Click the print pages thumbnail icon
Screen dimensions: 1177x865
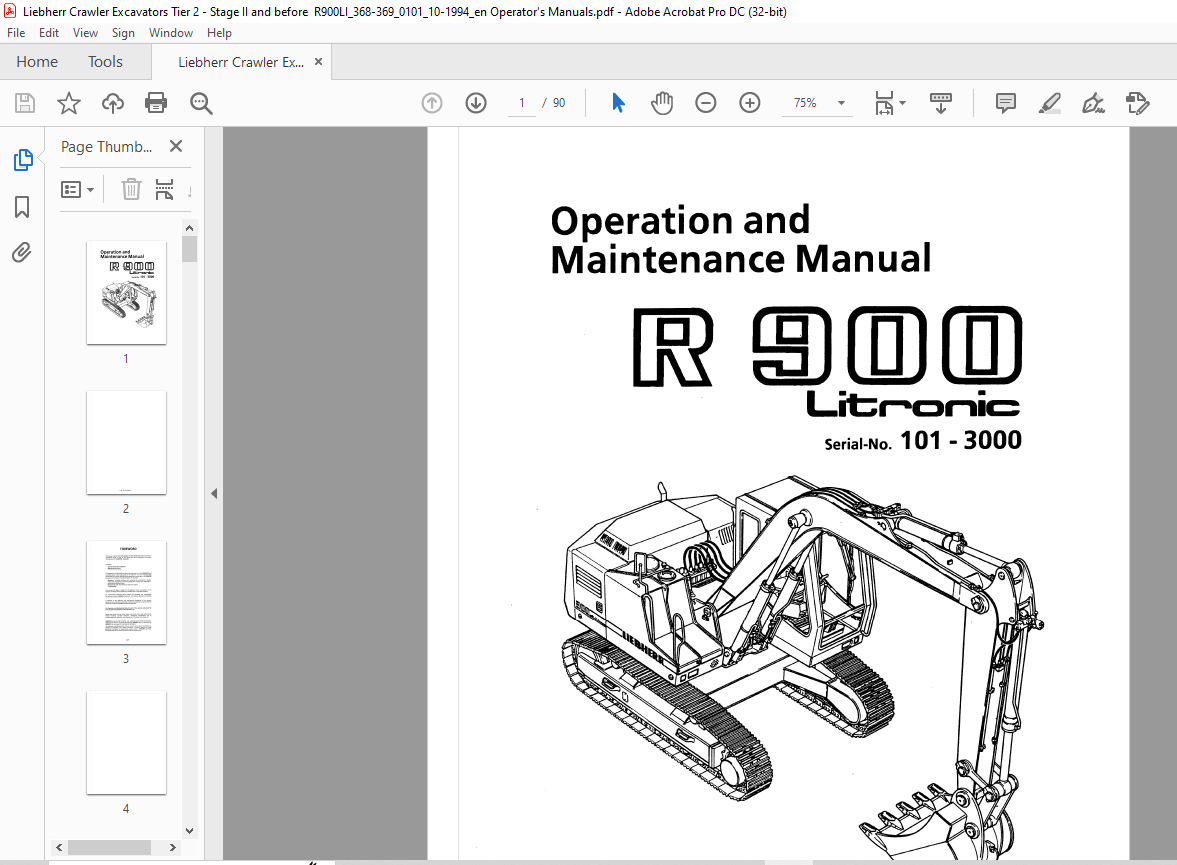click(164, 189)
